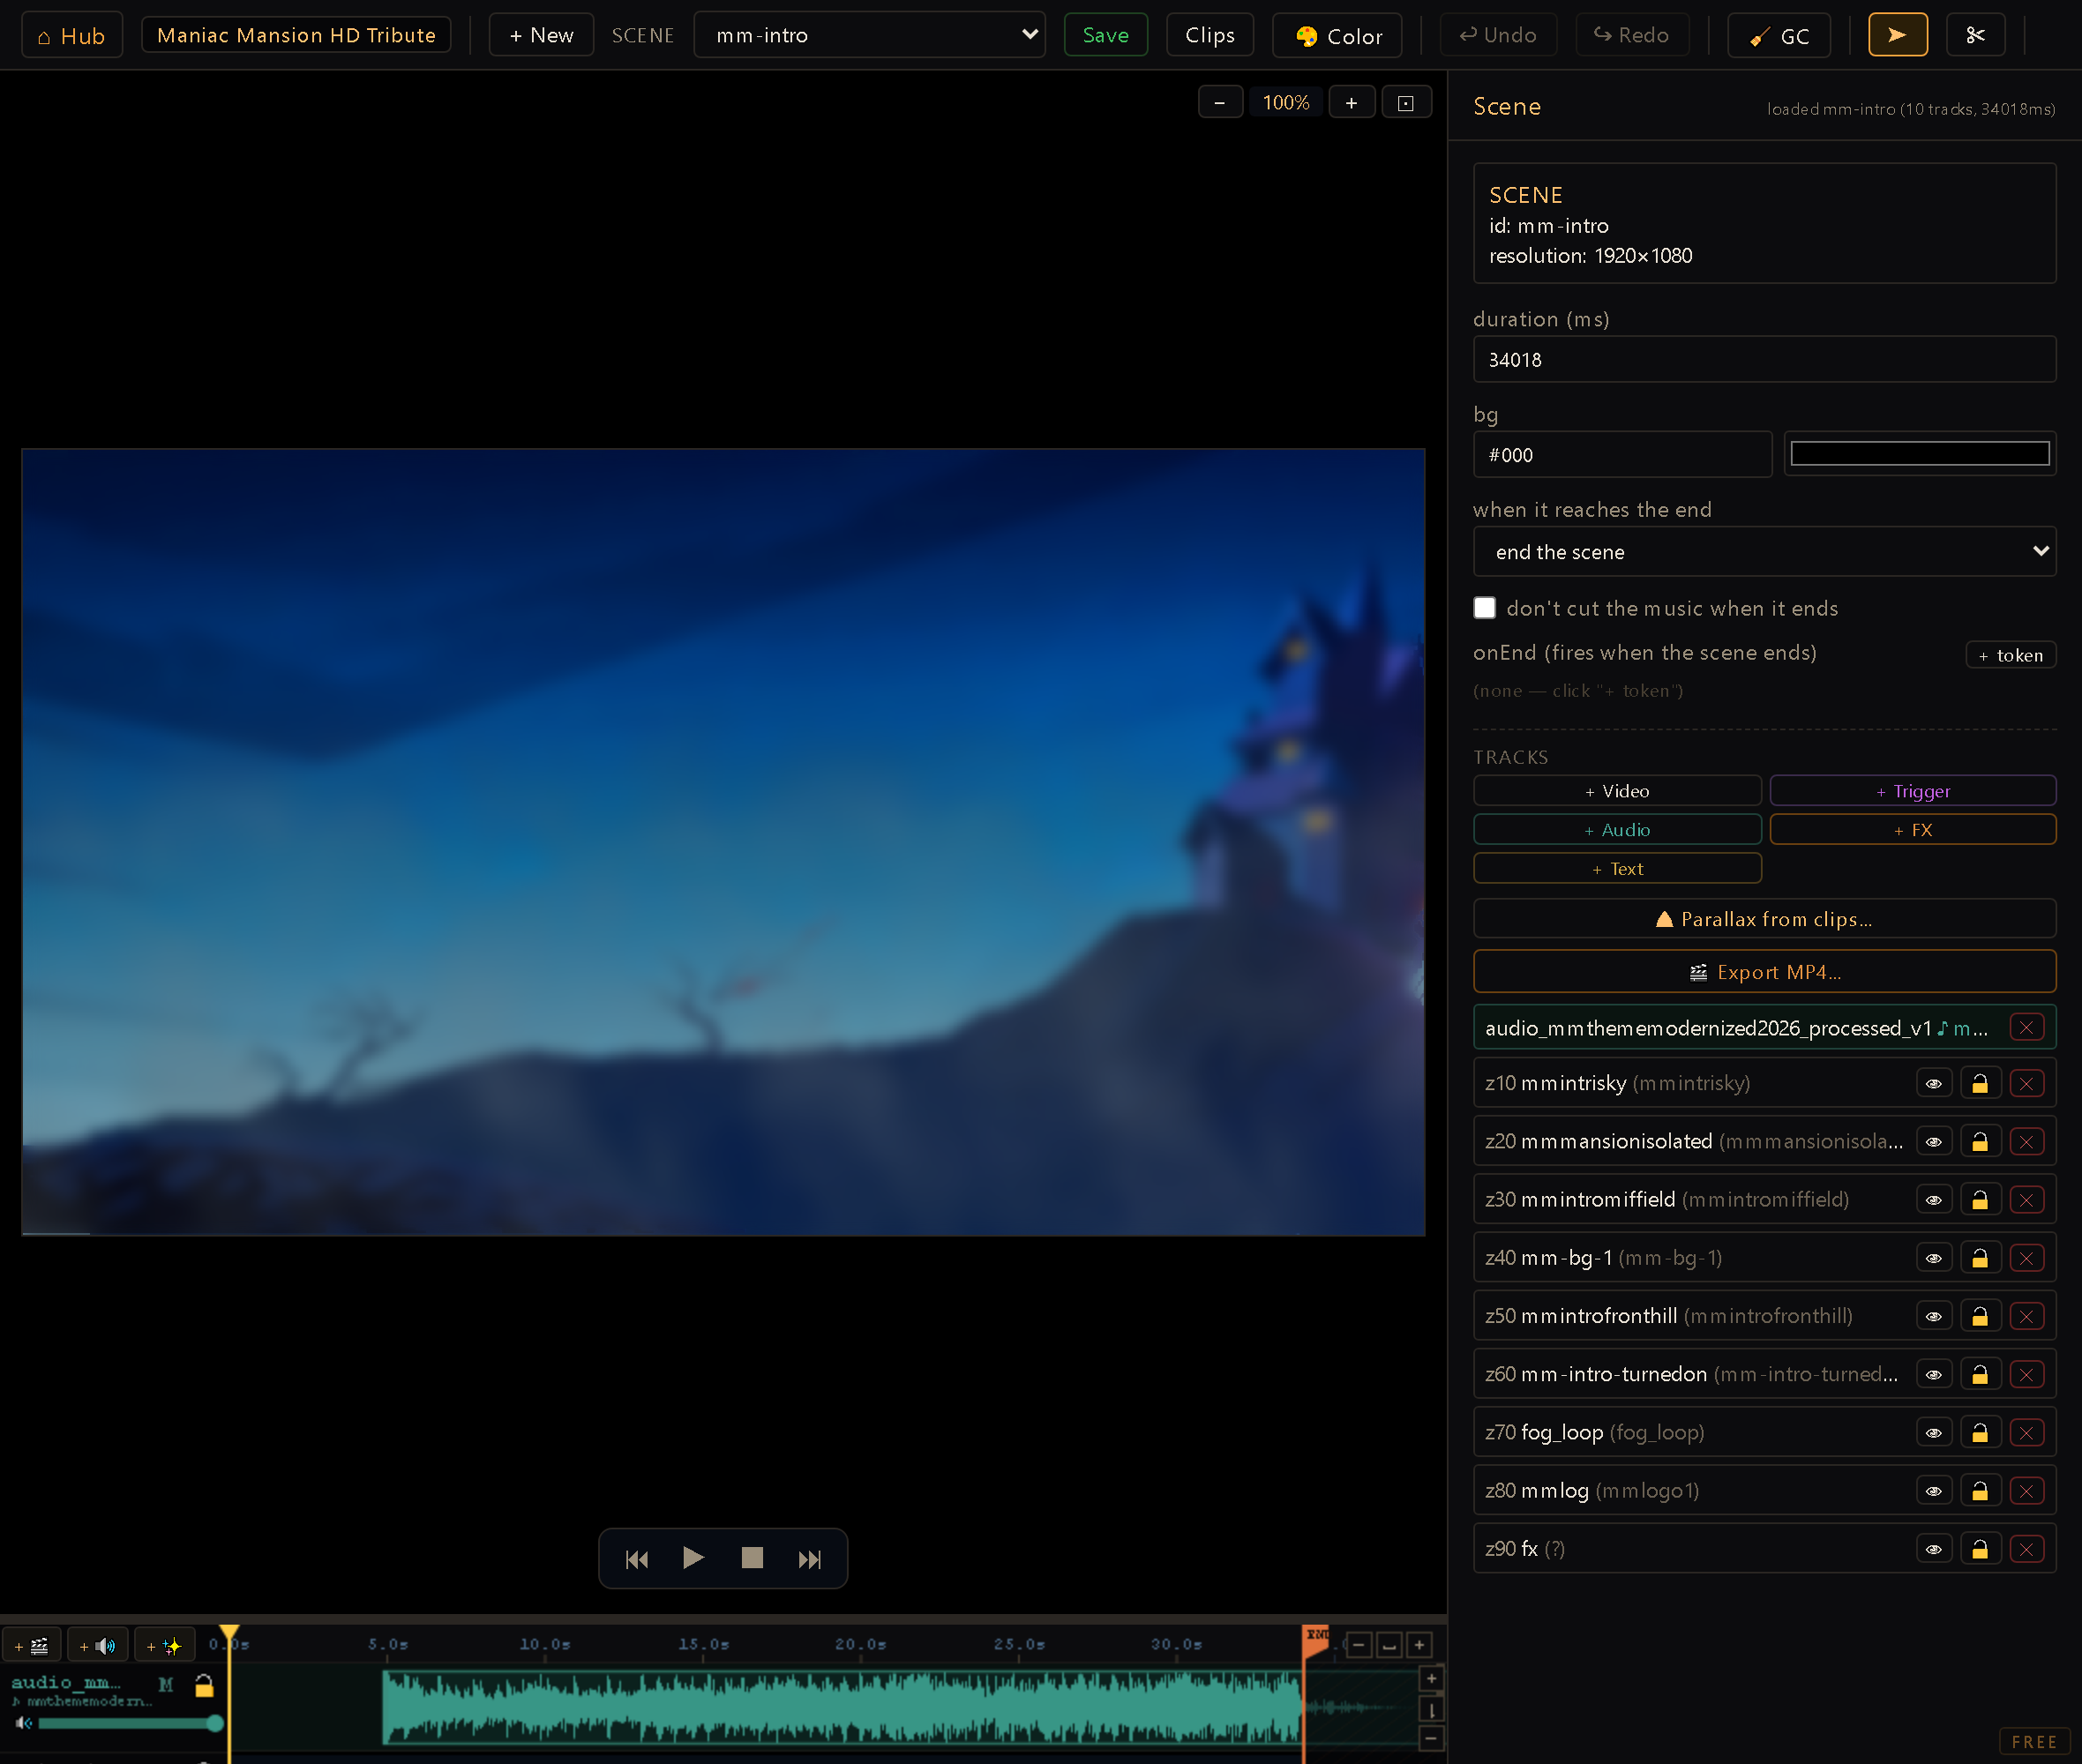Screen dimensions: 2082x1764
Task: Hide the z20 mmmansionisolated track
Action: click(1934, 1142)
